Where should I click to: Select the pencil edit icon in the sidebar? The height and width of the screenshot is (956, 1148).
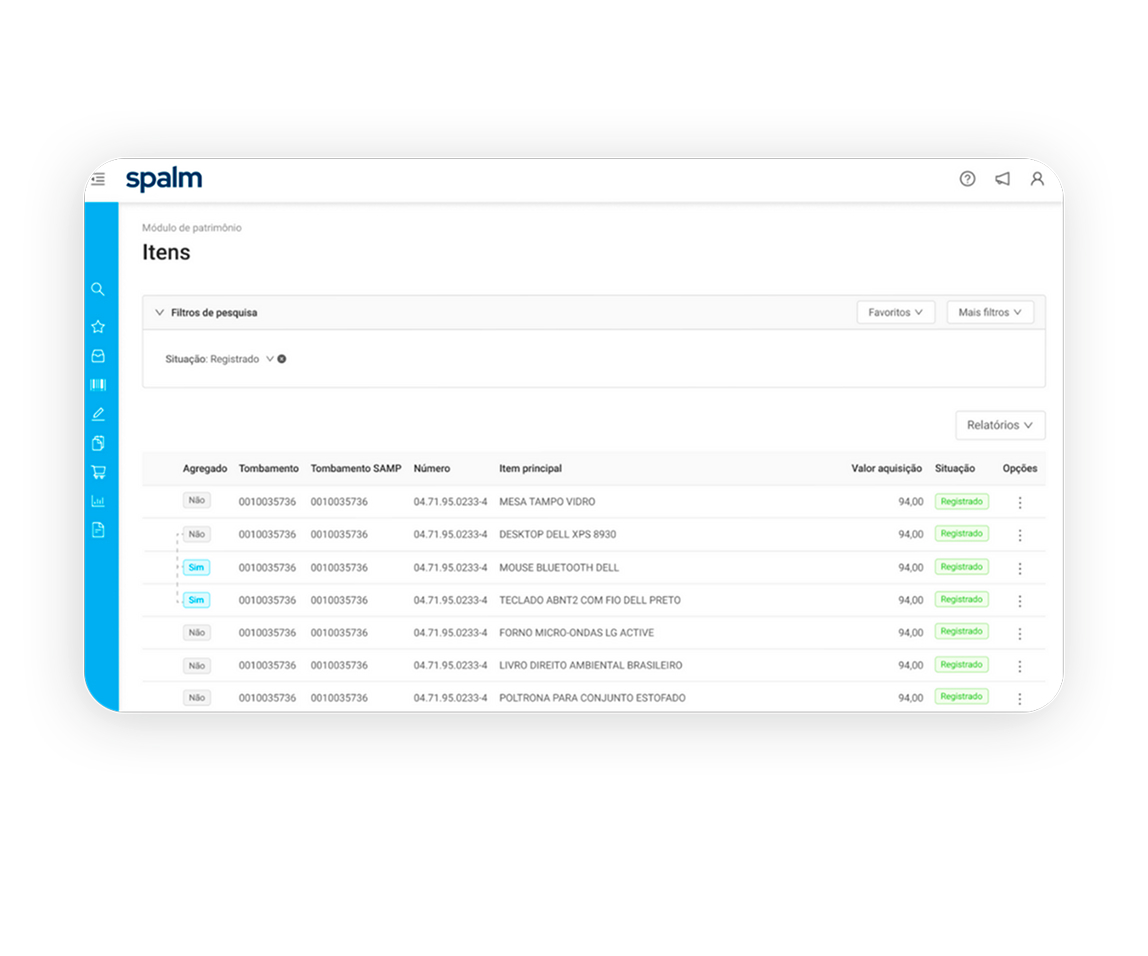pyautogui.click(x=98, y=414)
